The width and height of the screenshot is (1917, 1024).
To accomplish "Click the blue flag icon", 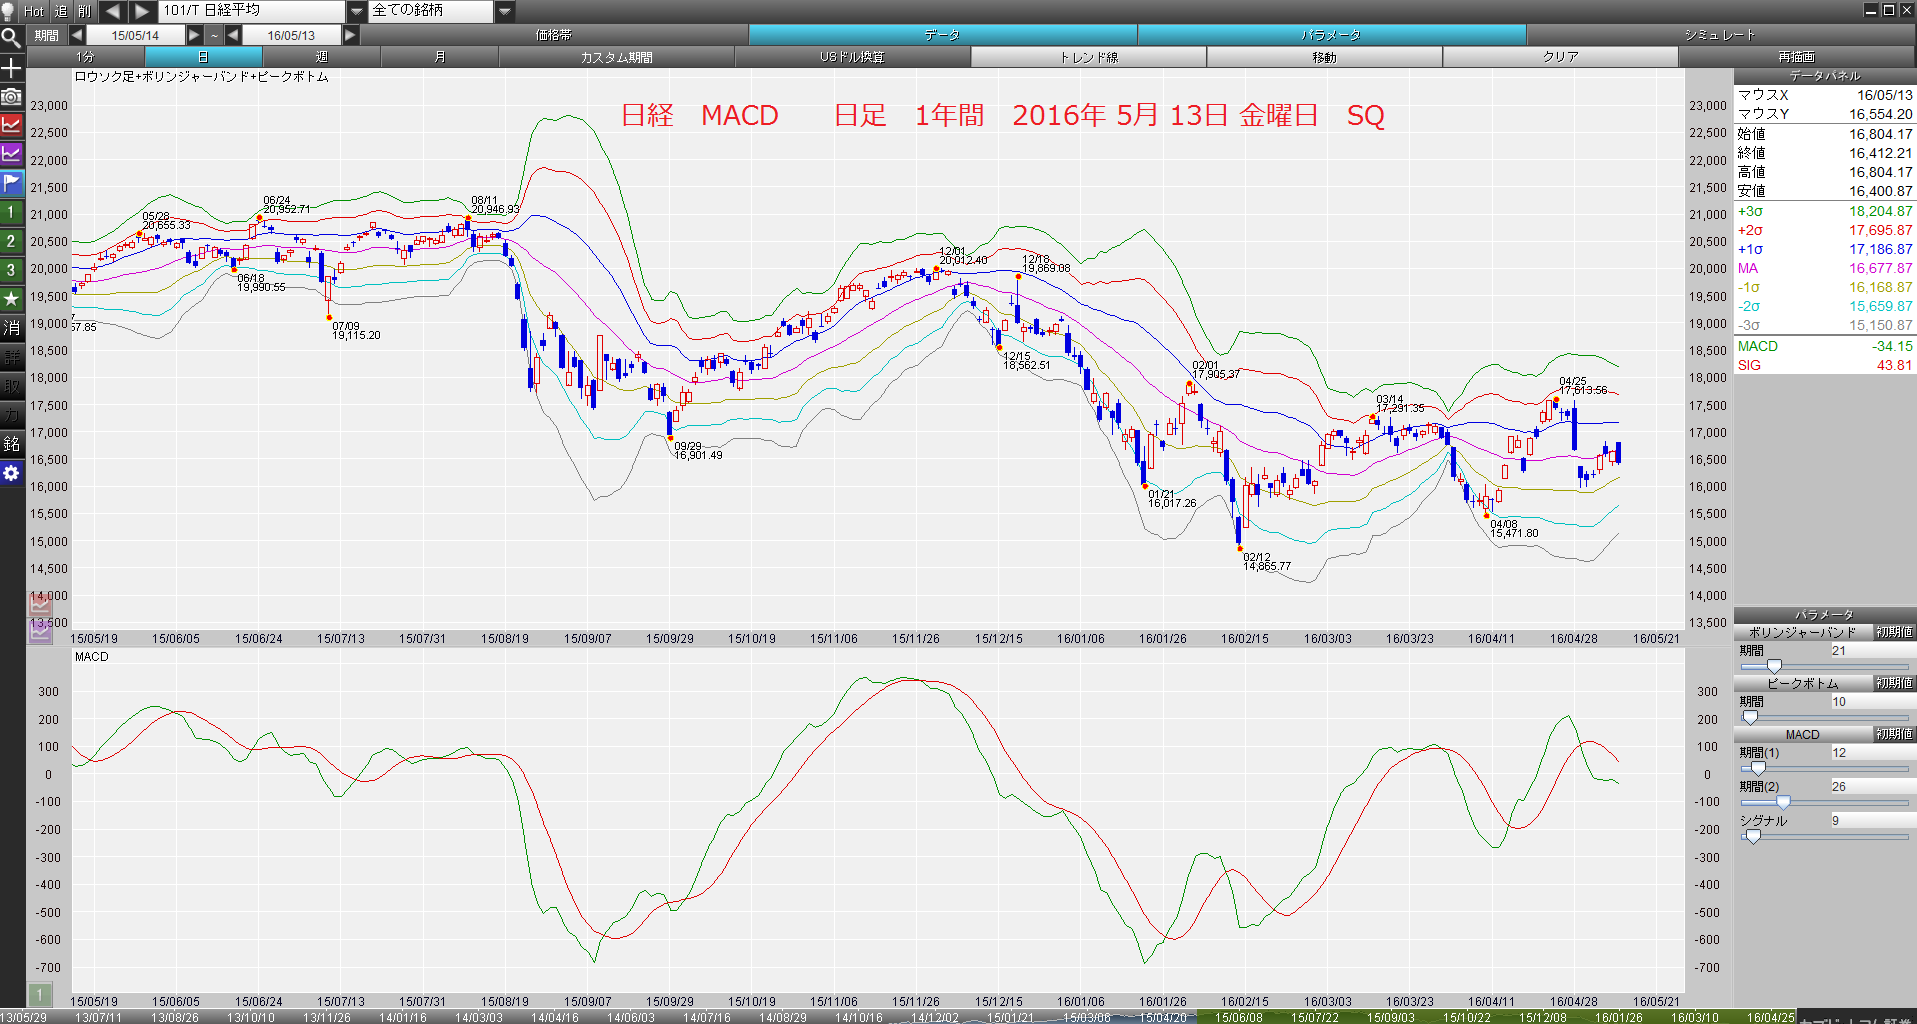I will point(11,183).
